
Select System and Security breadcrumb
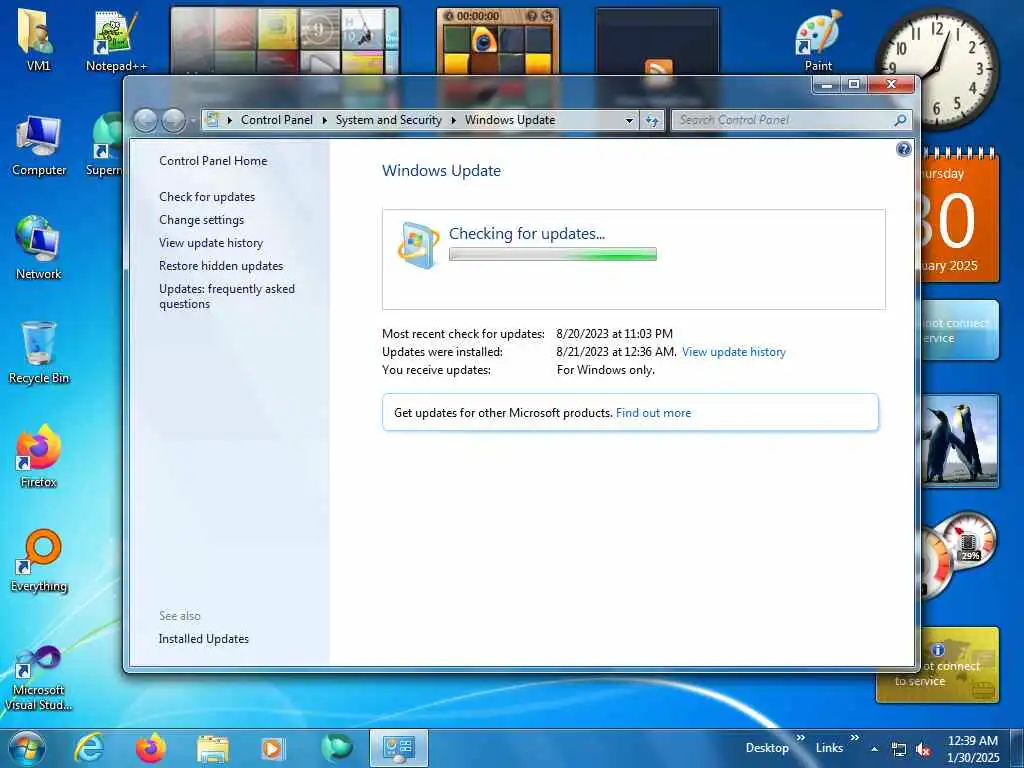[x=389, y=120]
